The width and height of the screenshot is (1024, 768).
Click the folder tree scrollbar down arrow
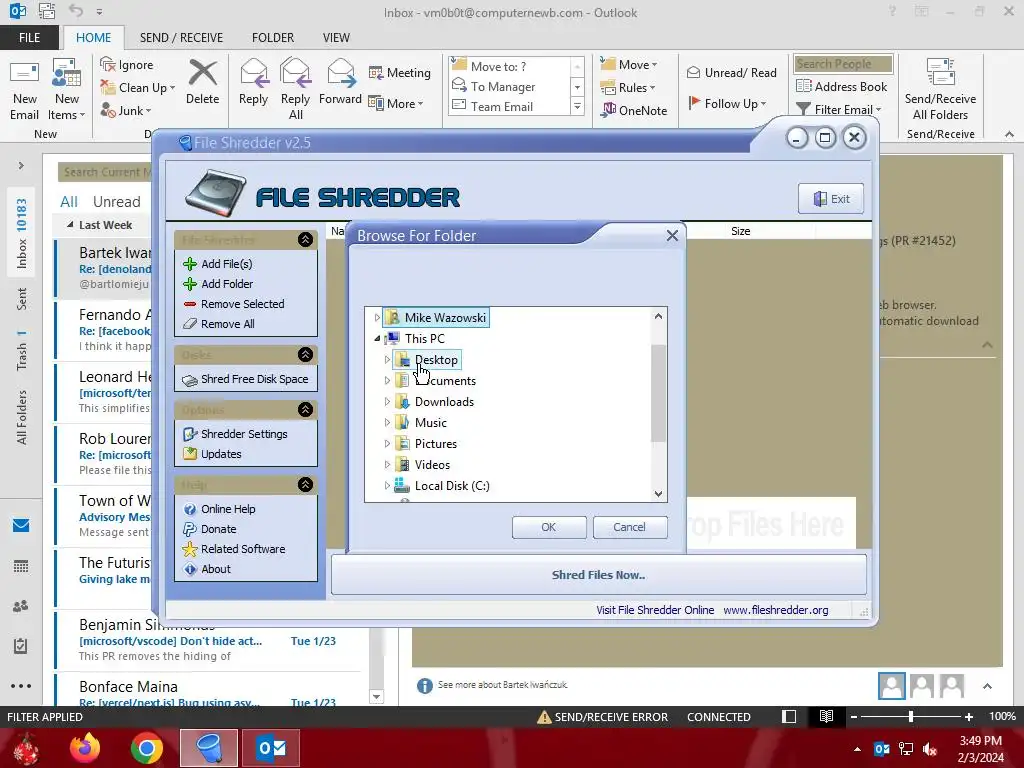pos(658,494)
